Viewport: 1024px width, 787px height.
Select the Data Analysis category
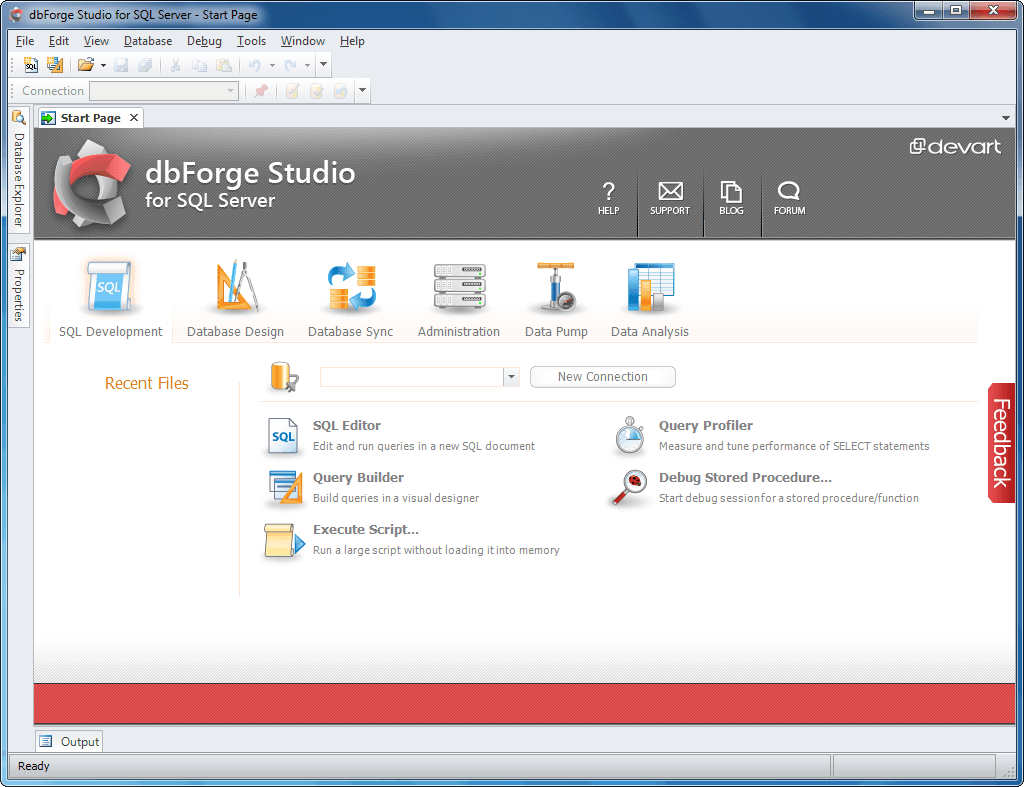(650, 299)
